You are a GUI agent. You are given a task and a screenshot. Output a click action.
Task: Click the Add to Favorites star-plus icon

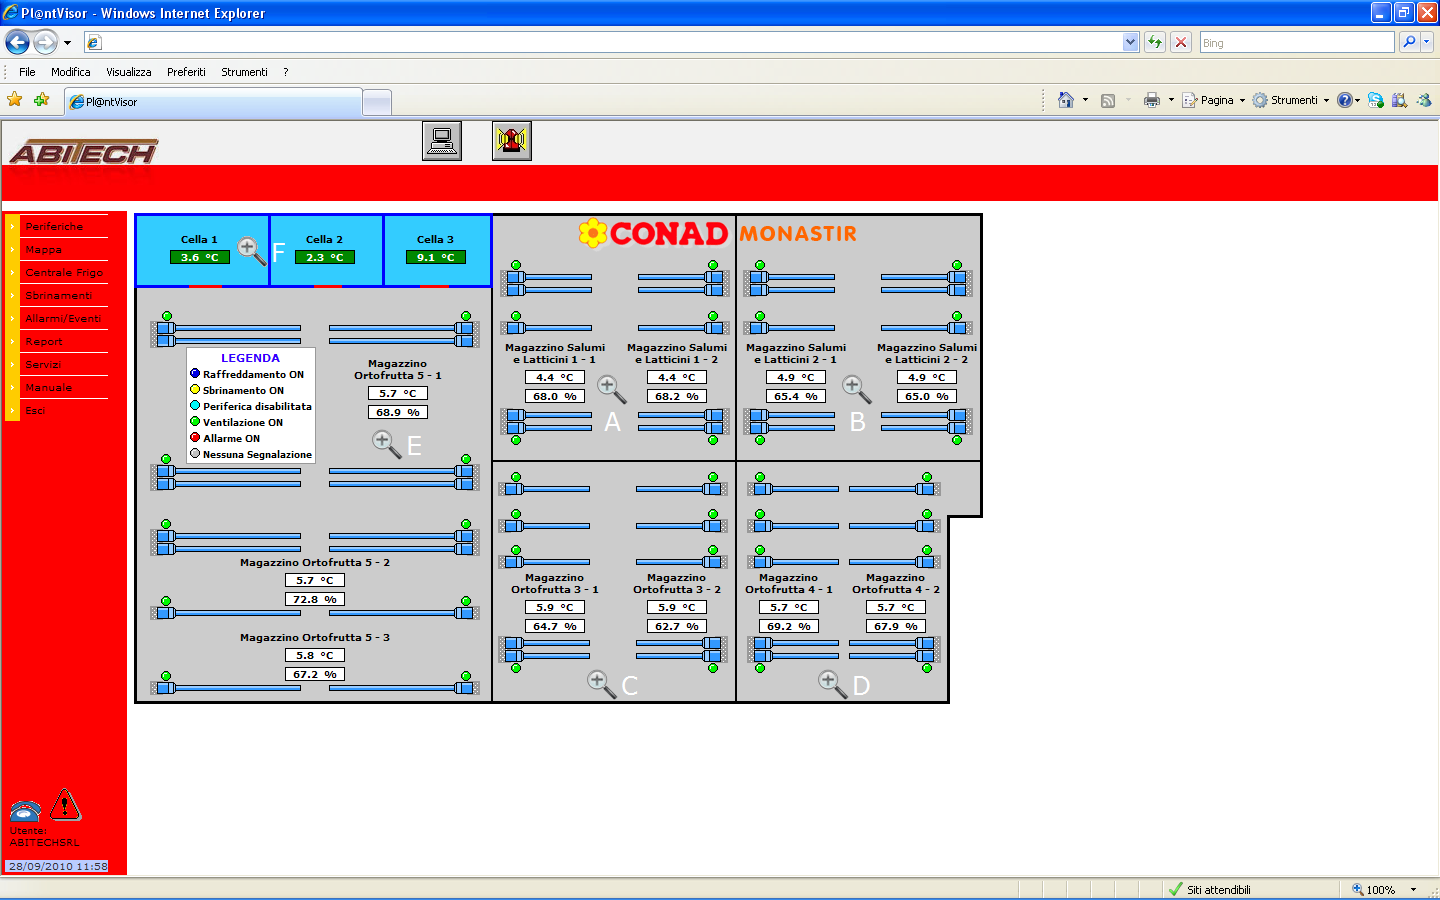[41, 99]
